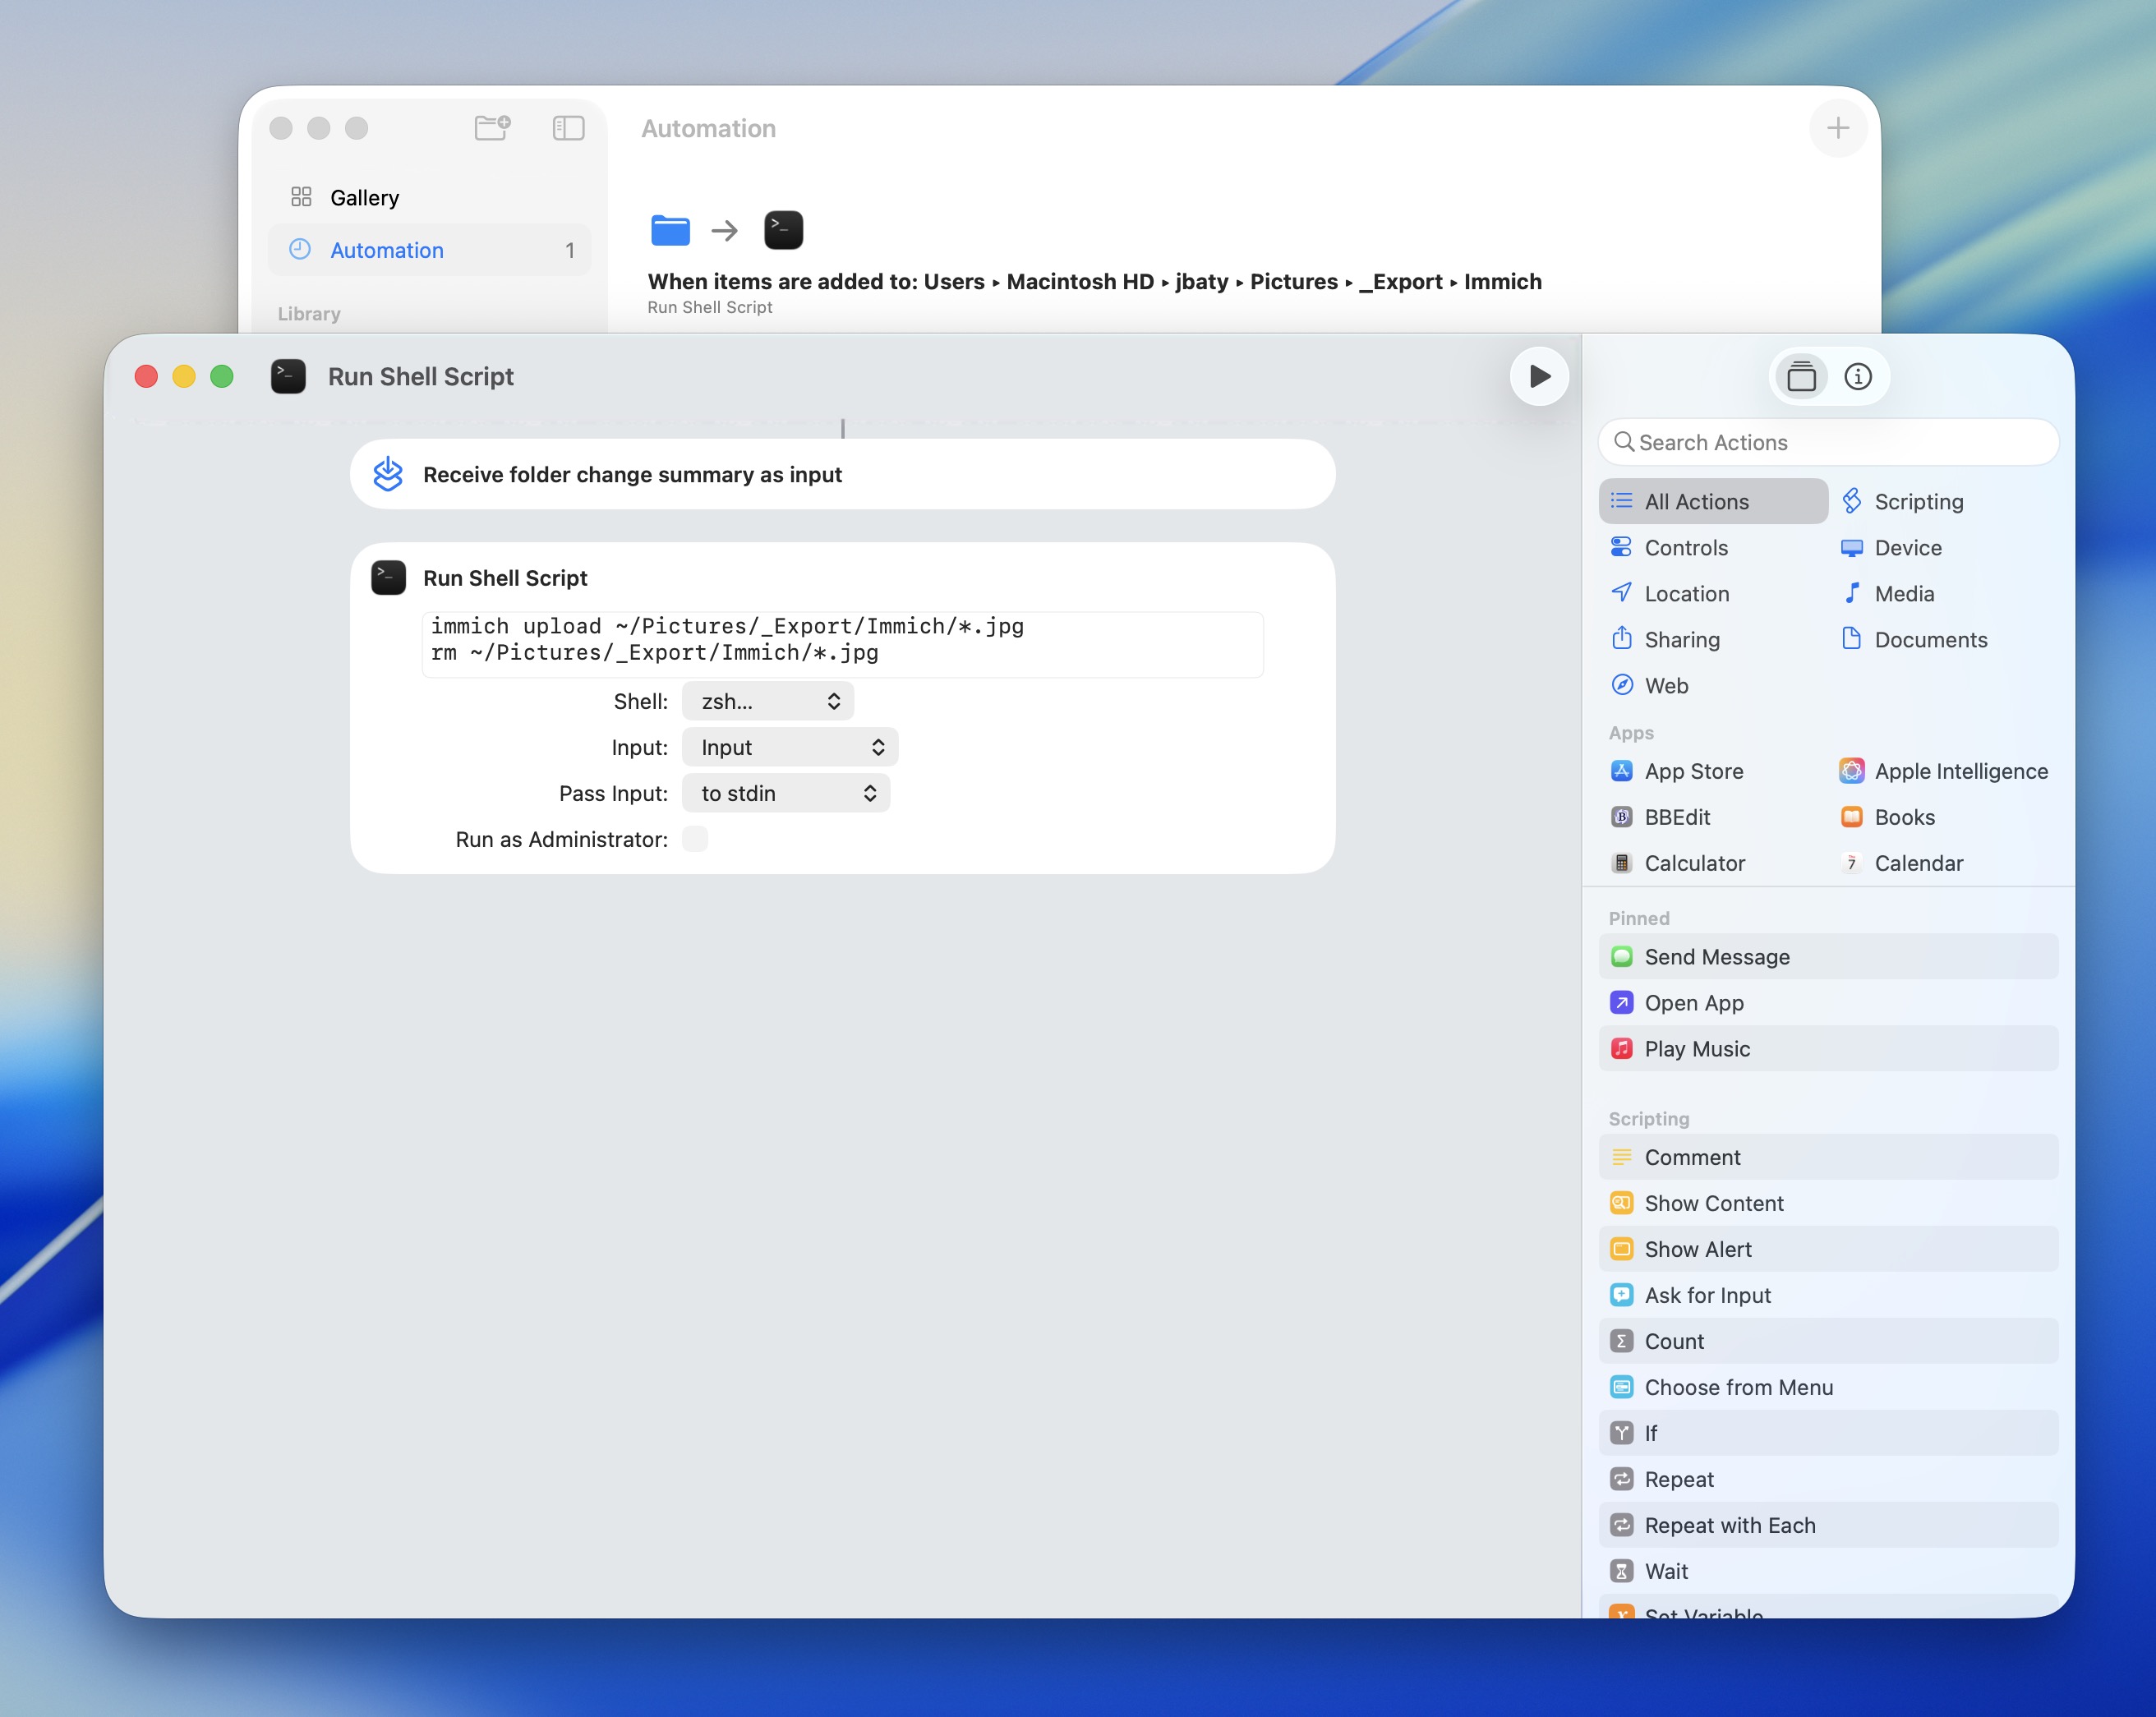Click the blue folder icon in the automation entry
This screenshot has height=1717, width=2156.
pos(670,230)
